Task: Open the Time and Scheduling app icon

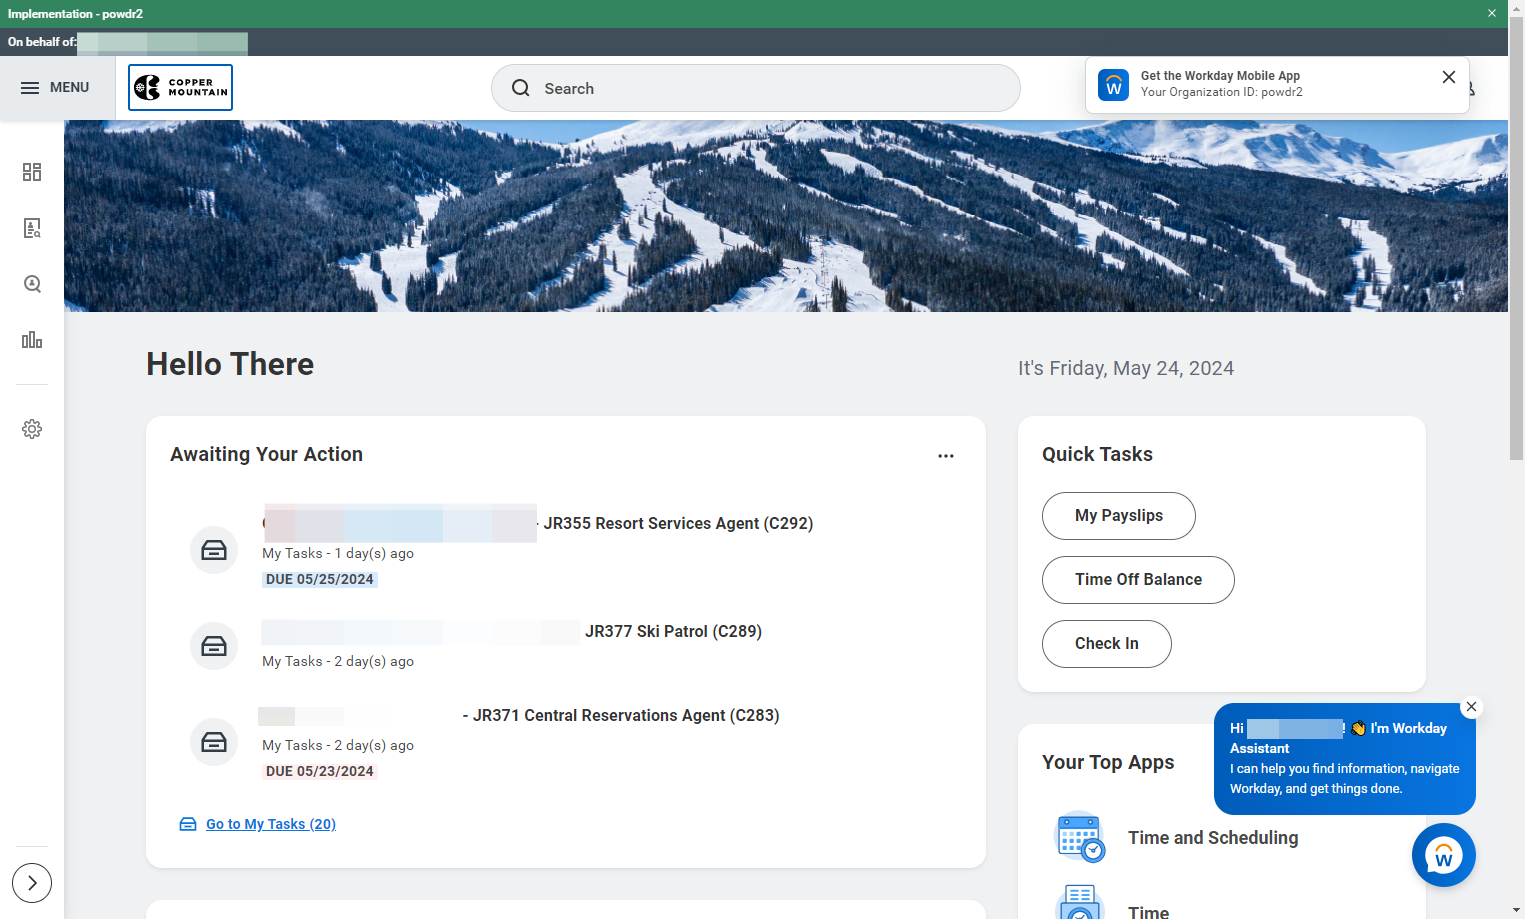Action: 1080,837
